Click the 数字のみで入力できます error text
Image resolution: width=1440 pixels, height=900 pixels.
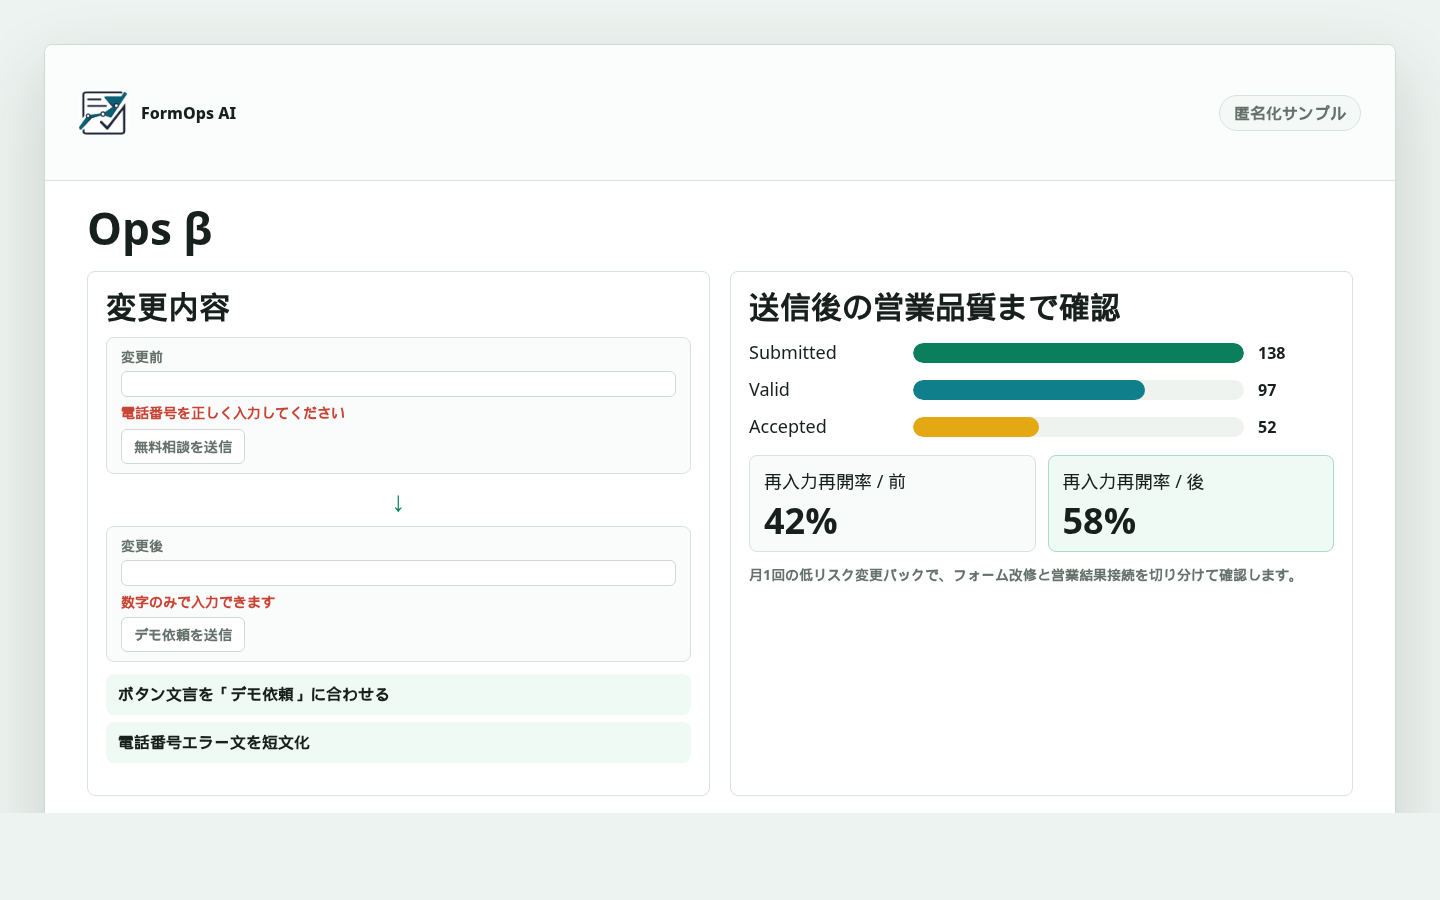pos(196,601)
